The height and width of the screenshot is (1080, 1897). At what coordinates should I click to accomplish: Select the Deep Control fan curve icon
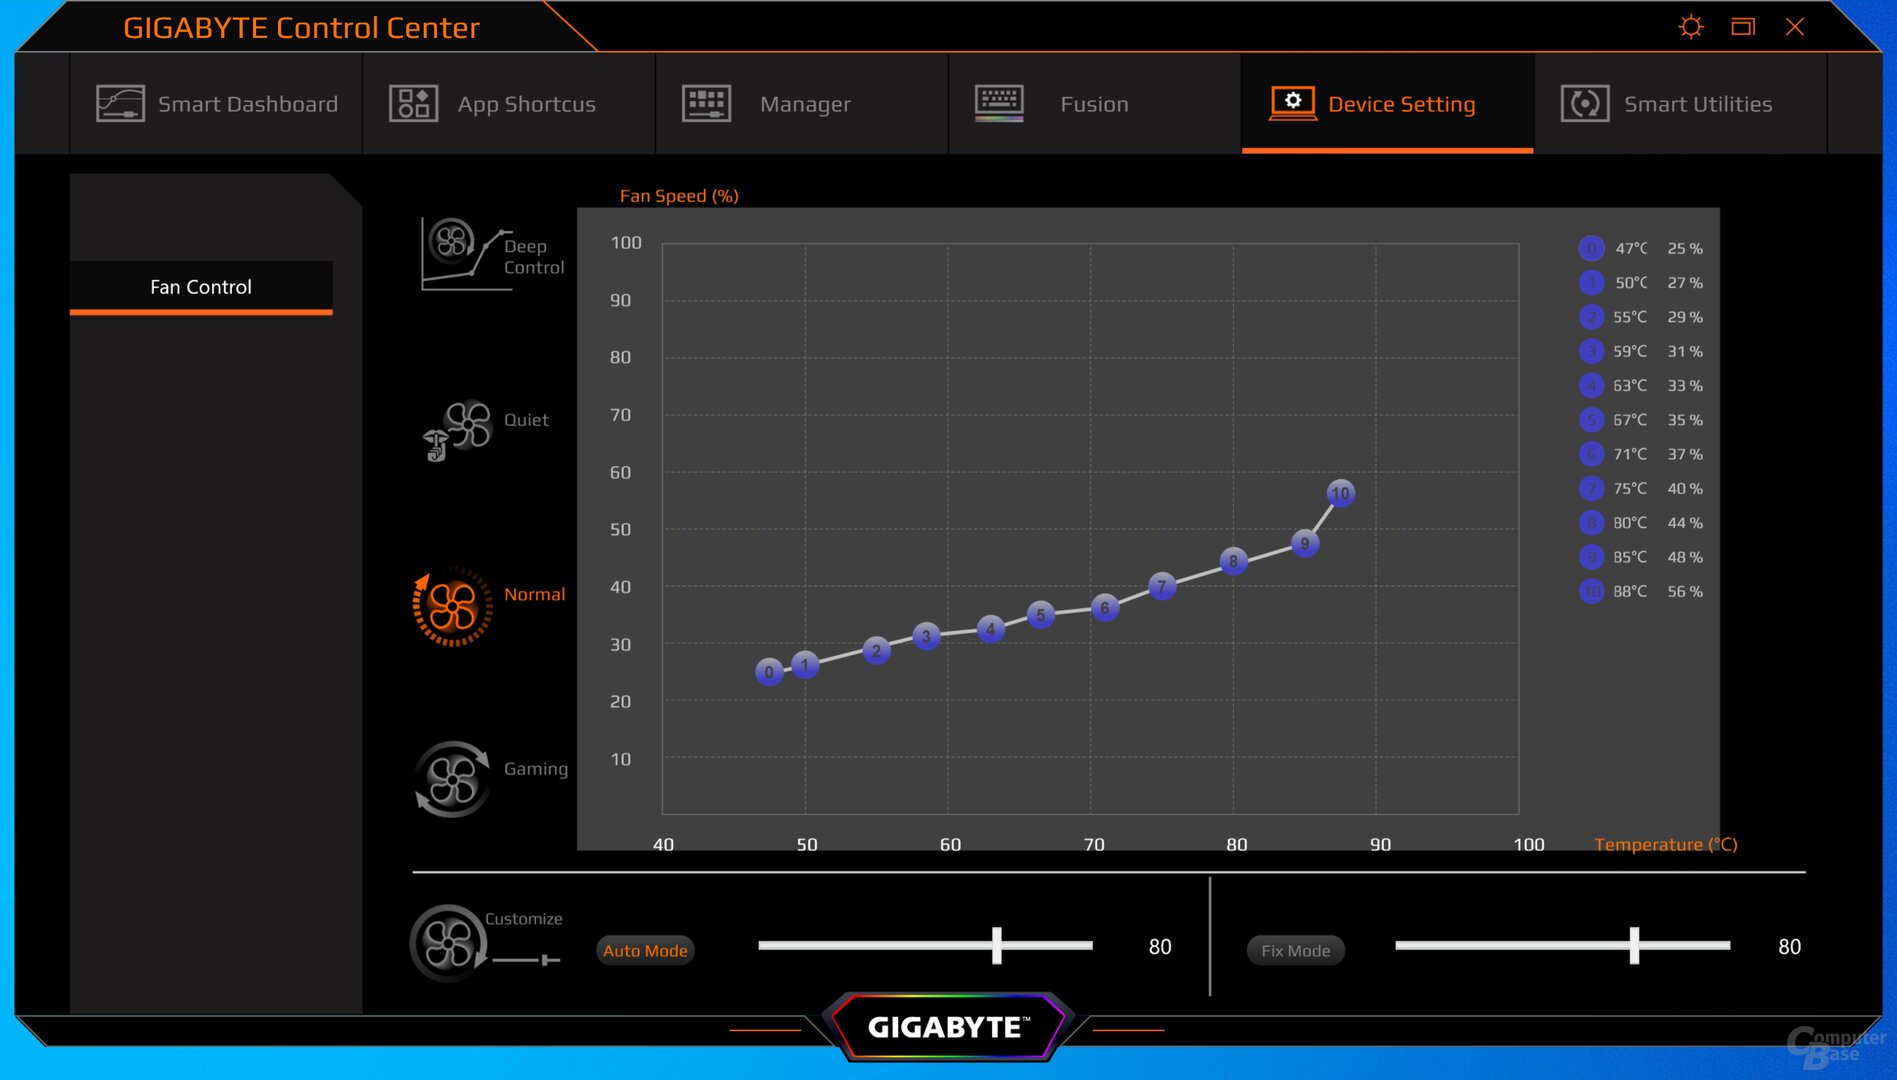point(466,254)
